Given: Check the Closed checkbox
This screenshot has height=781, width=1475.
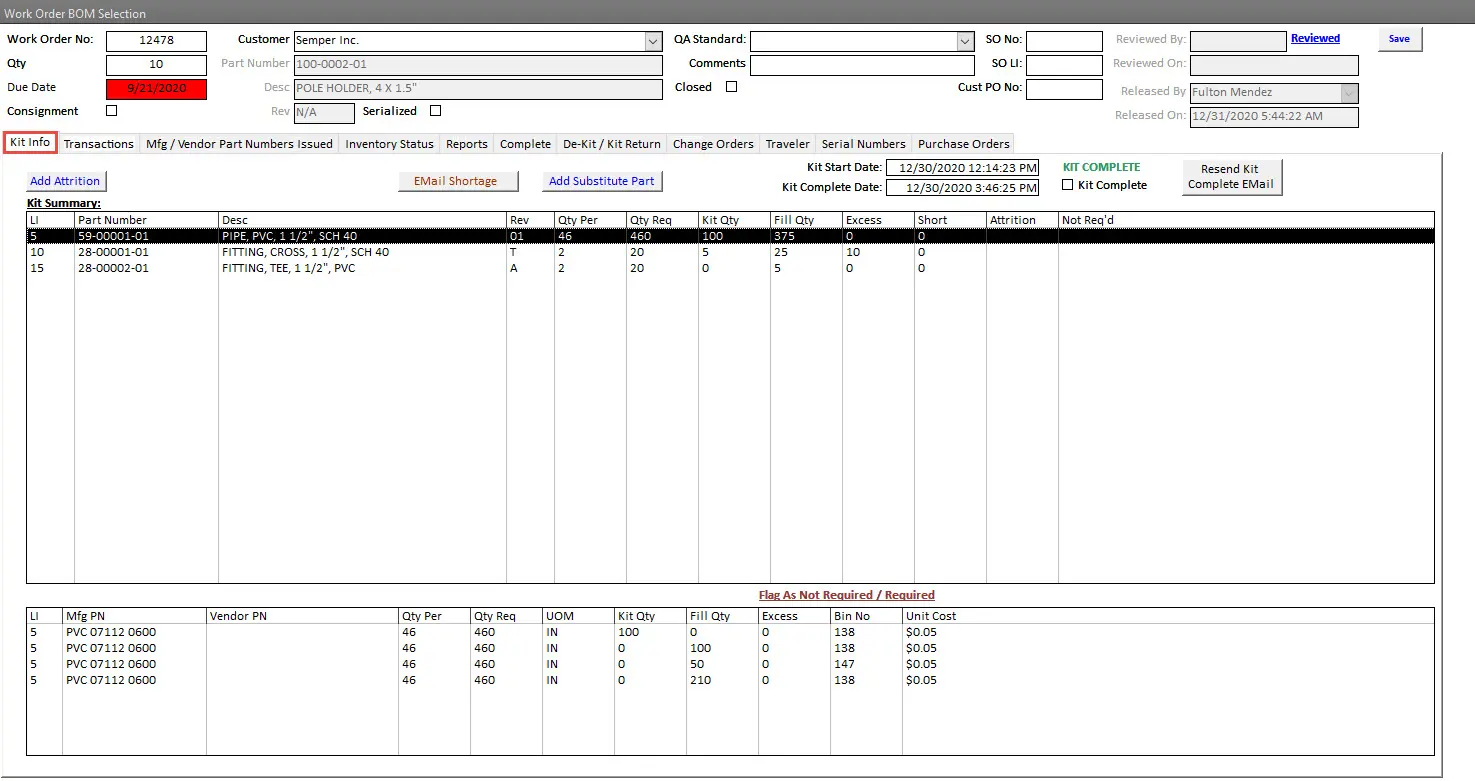Looking at the screenshot, I should [x=731, y=87].
